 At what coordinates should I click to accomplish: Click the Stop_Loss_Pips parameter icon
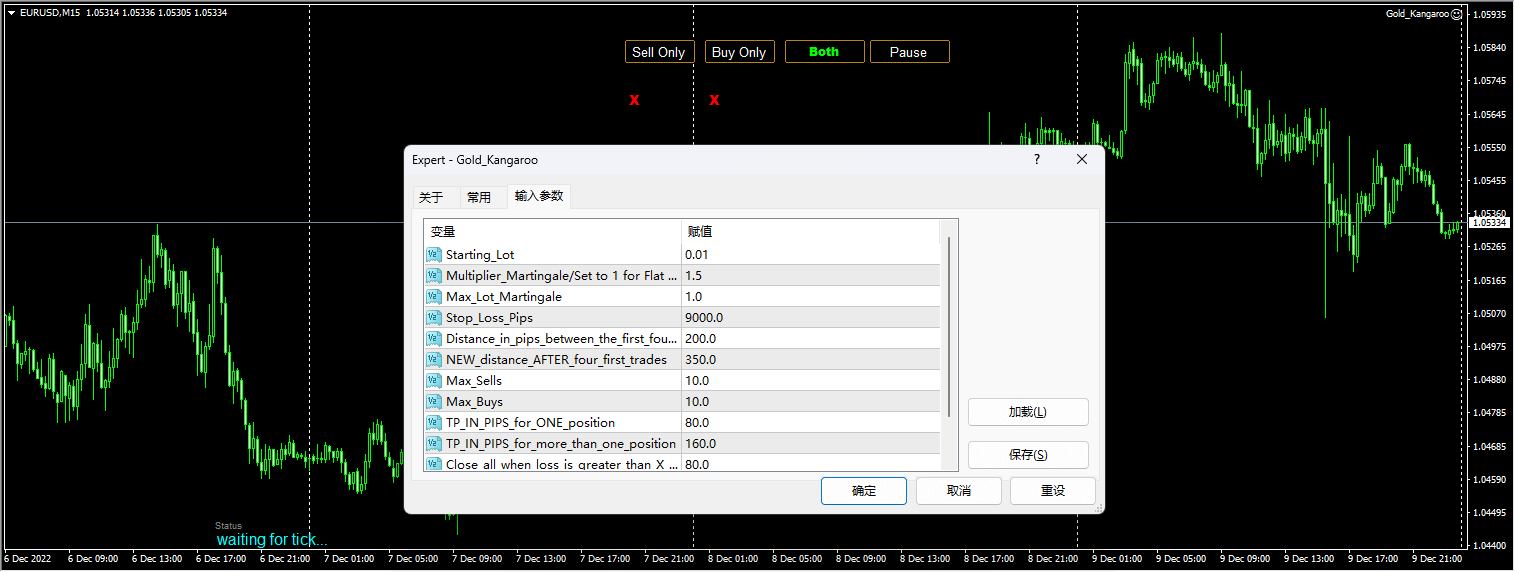[434, 318]
